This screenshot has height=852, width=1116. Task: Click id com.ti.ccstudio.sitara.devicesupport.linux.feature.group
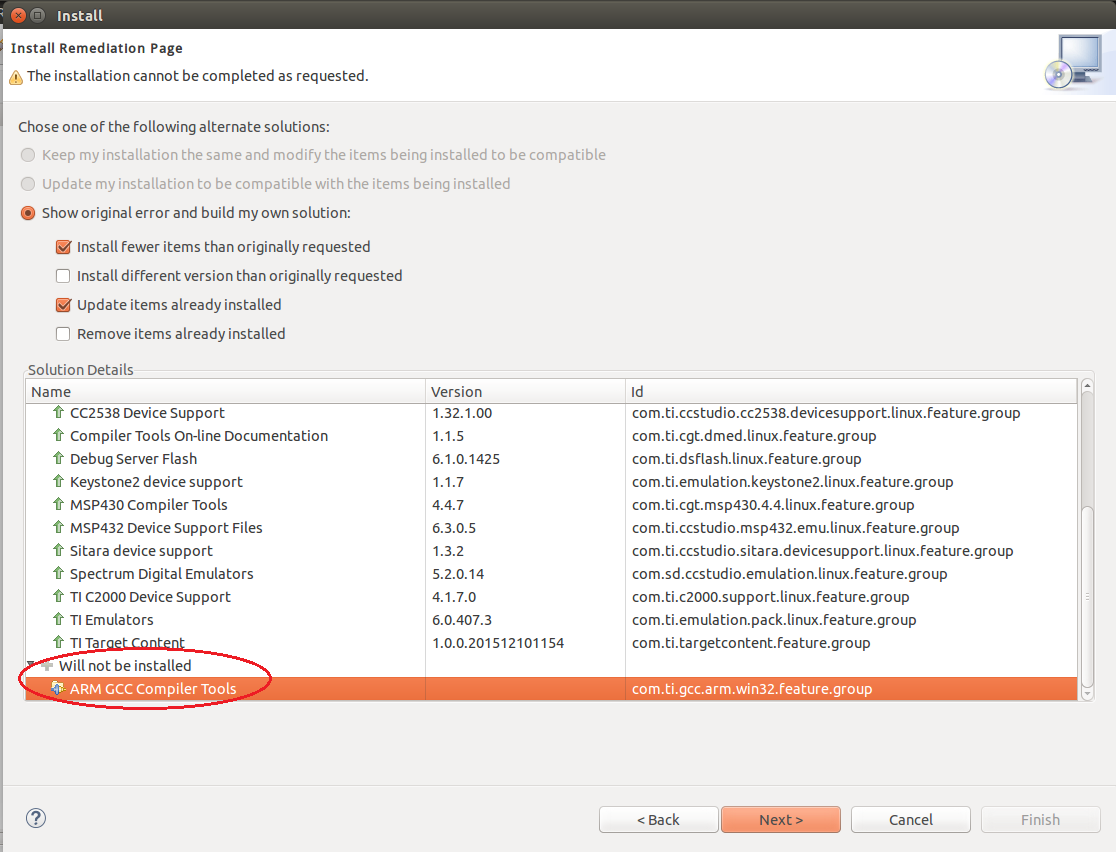pos(823,551)
